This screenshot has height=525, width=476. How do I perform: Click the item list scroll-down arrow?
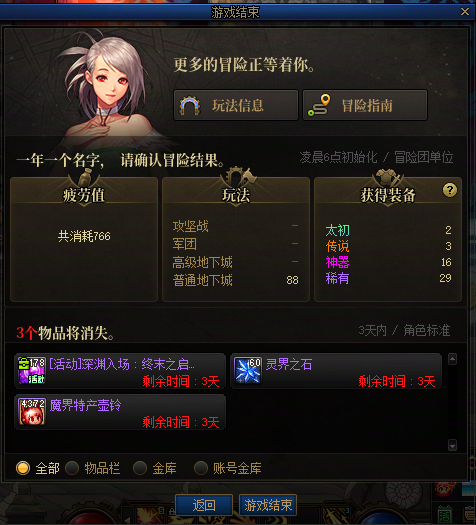coord(452,445)
